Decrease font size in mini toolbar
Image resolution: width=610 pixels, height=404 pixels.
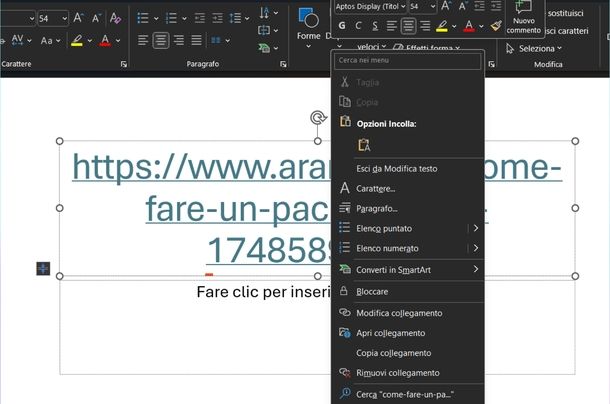point(463,6)
